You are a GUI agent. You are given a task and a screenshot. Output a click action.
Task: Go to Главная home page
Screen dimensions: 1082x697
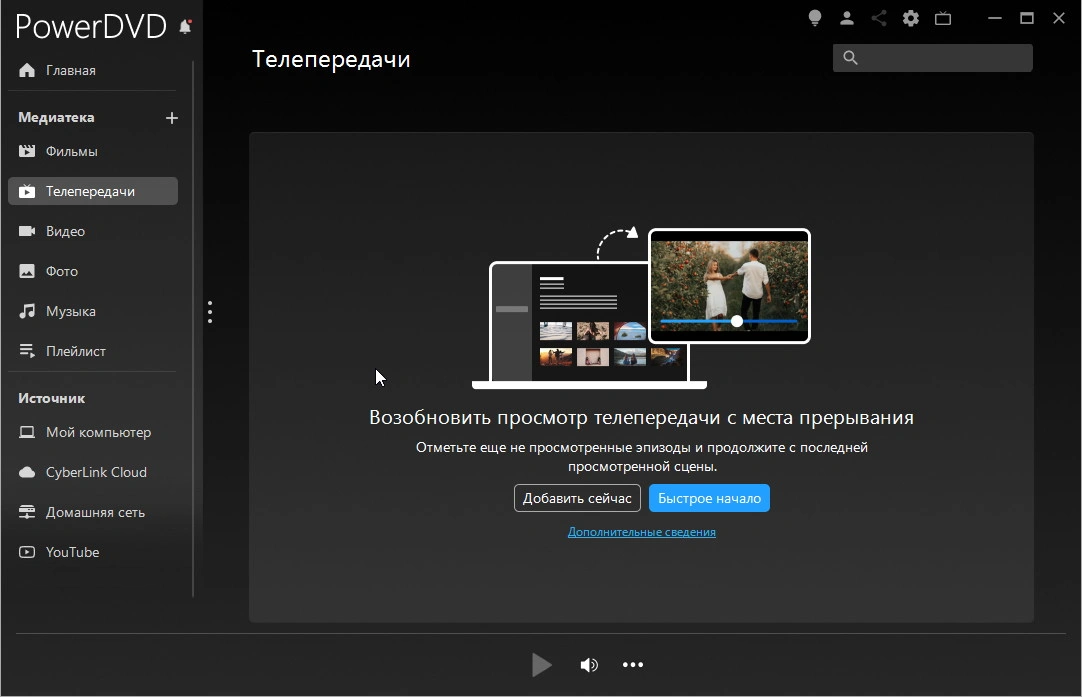coord(70,70)
